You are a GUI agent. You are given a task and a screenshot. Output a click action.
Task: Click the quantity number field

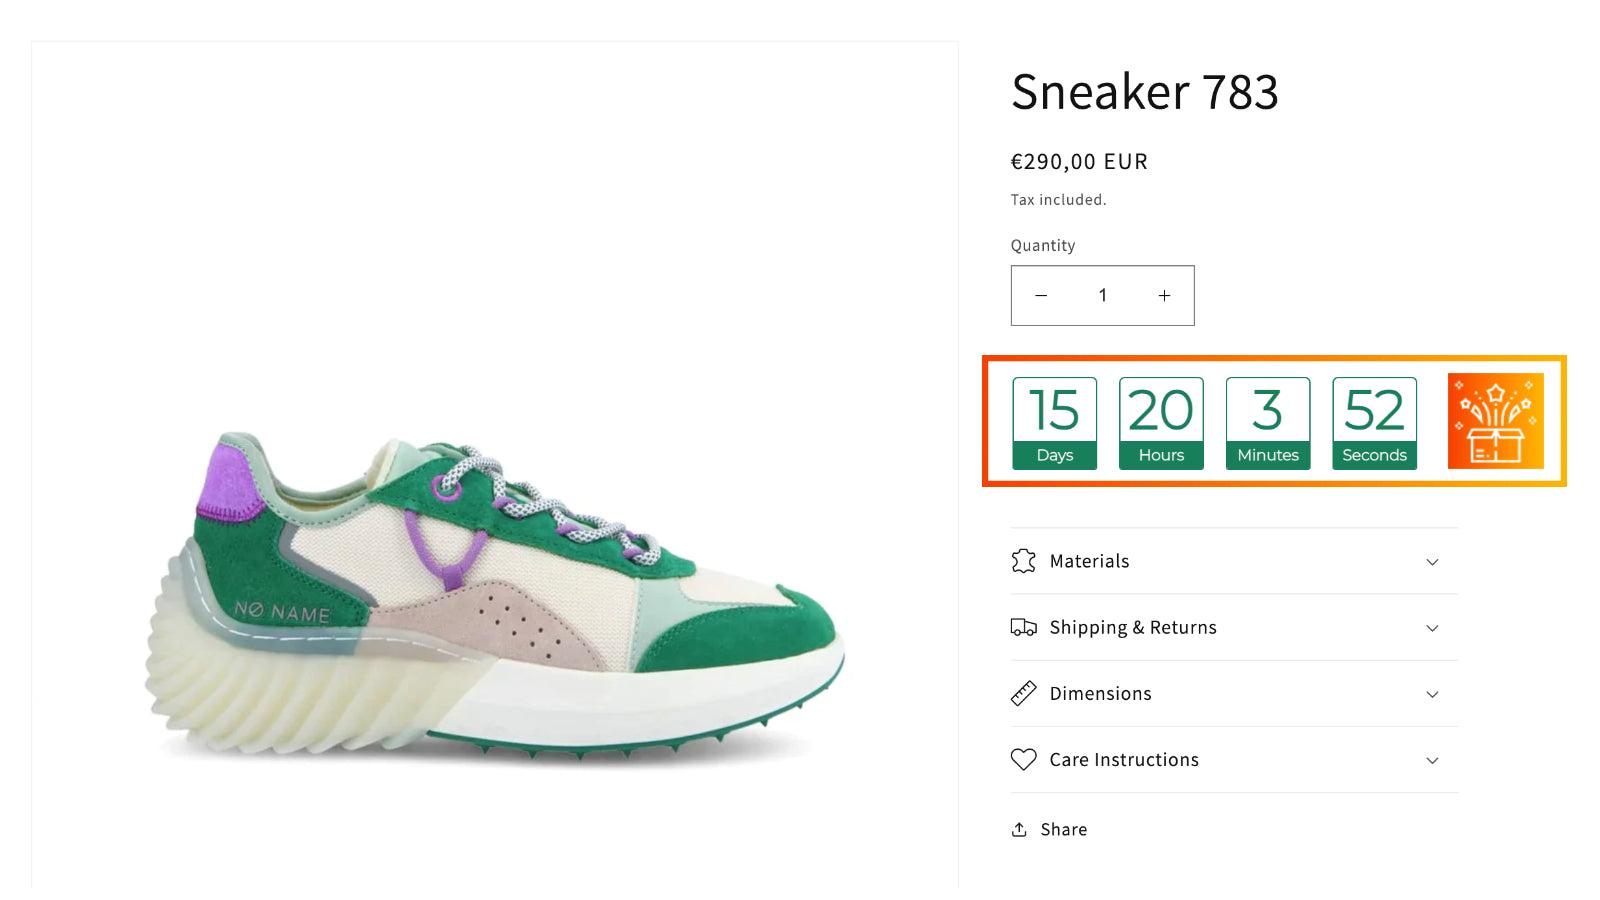click(1102, 295)
